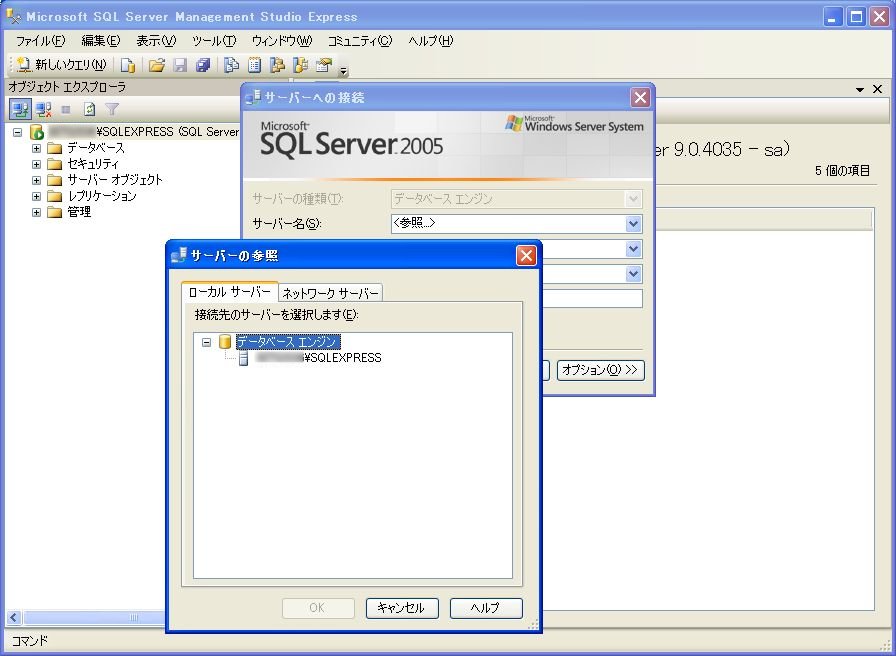Minimize the Management Studio Express window
The height and width of the screenshot is (656, 896).
coord(833,17)
